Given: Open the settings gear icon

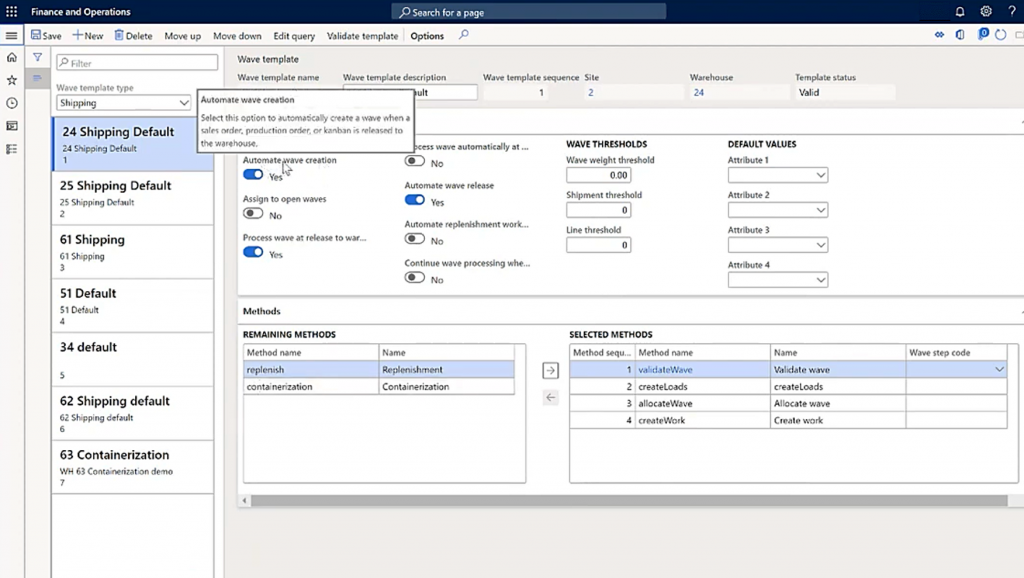Looking at the screenshot, I should tap(985, 12).
